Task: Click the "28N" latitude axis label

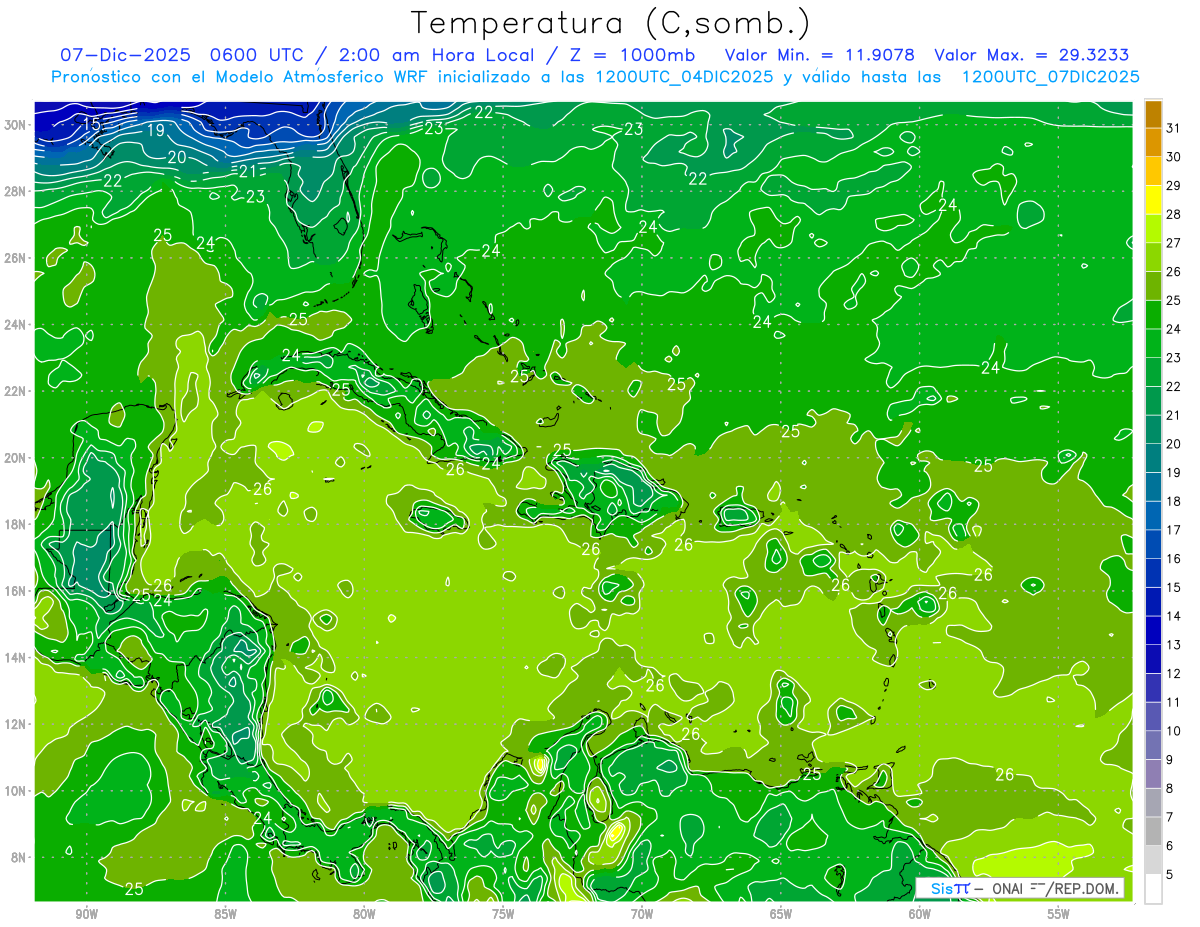Action: click(x=17, y=191)
